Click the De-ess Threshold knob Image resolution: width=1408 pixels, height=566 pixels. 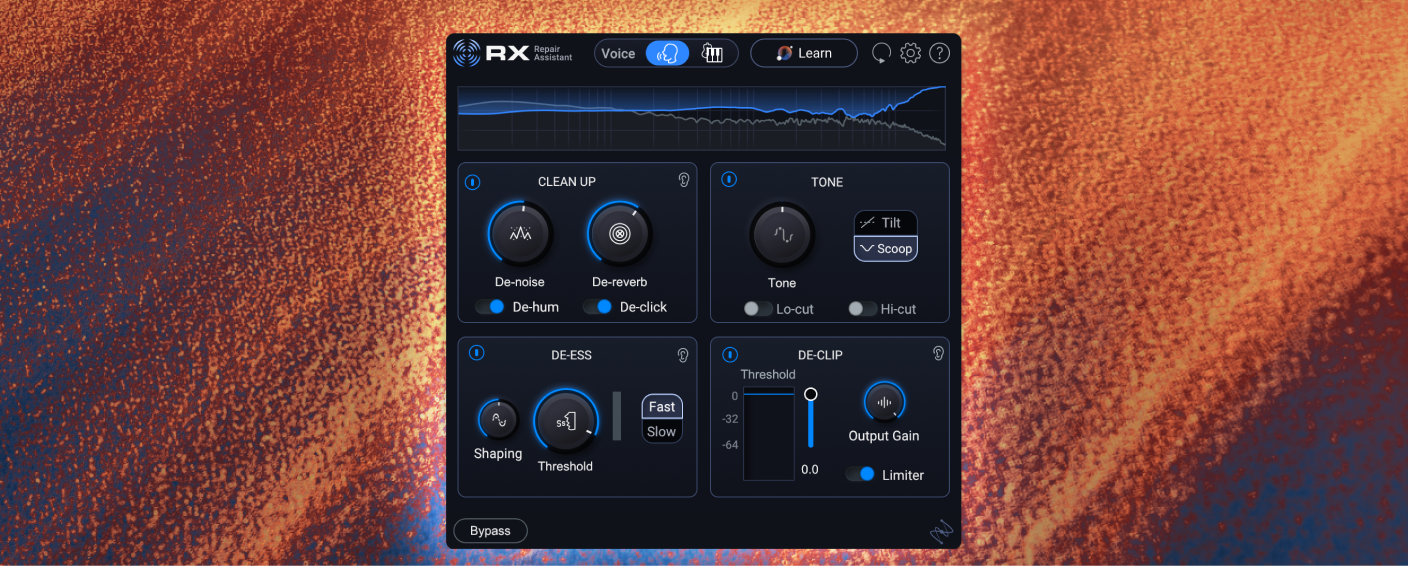[x=566, y=421]
